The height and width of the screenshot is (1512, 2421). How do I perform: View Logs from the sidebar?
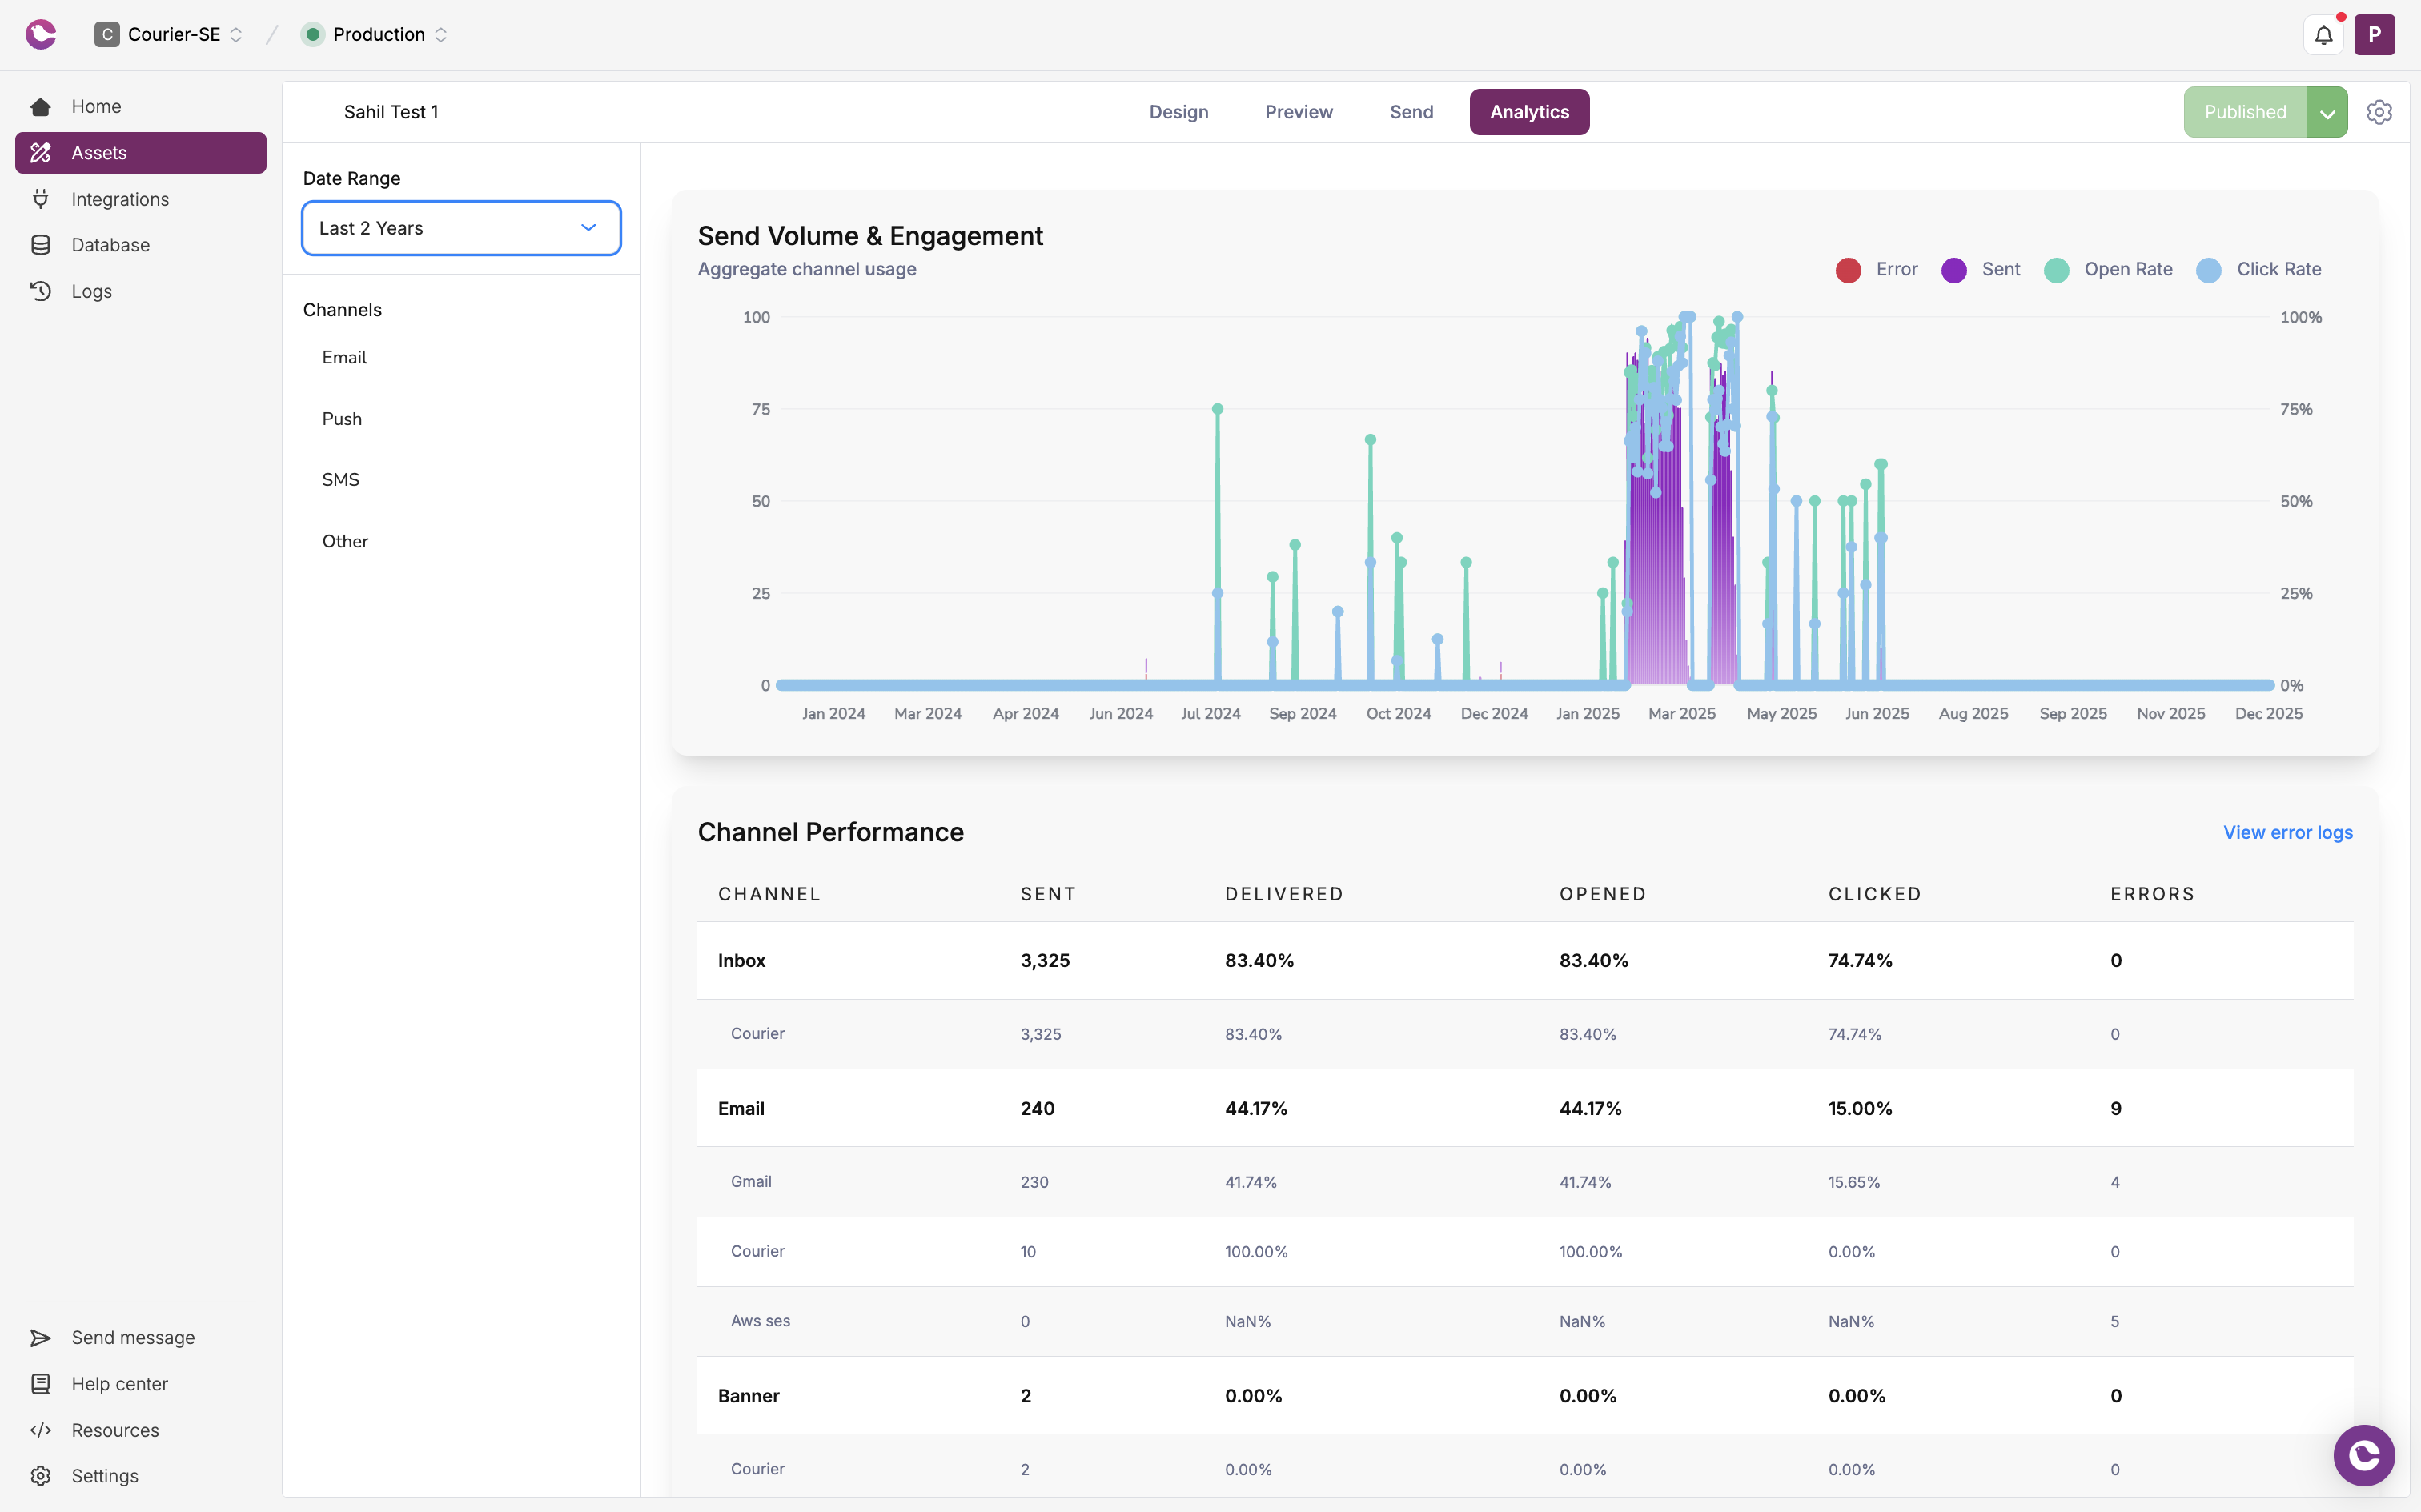tap(92, 291)
